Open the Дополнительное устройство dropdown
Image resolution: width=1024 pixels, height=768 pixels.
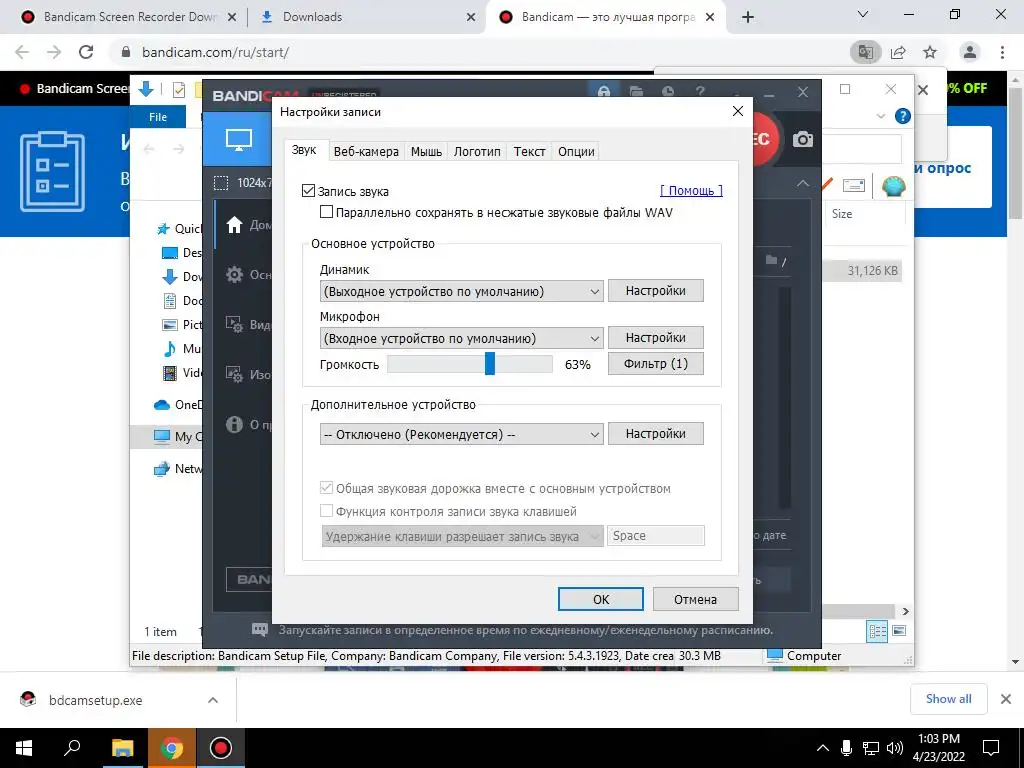coord(461,434)
